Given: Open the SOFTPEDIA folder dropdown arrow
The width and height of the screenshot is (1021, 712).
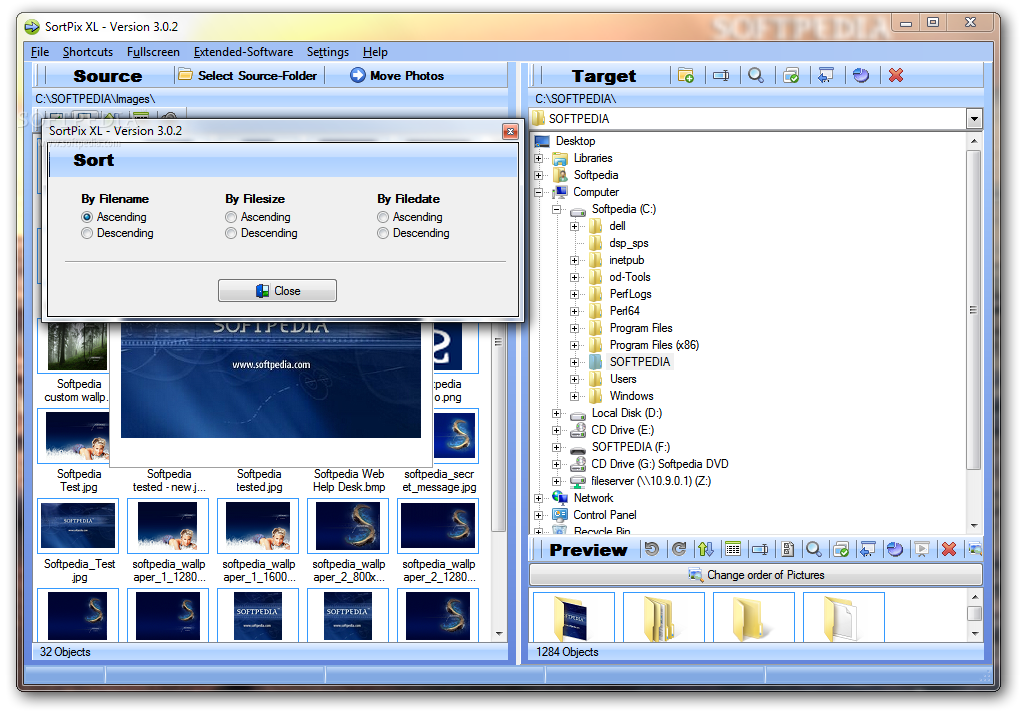Looking at the screenshot, I should click(x=974, y=119).
